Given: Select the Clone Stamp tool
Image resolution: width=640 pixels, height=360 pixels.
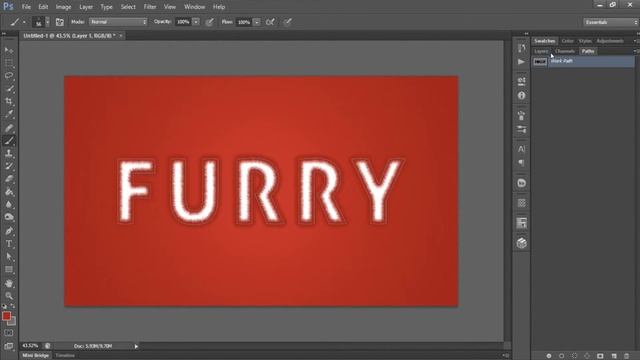Looking at the screenshot, I should pyautogui.click(x=9, y=153).
